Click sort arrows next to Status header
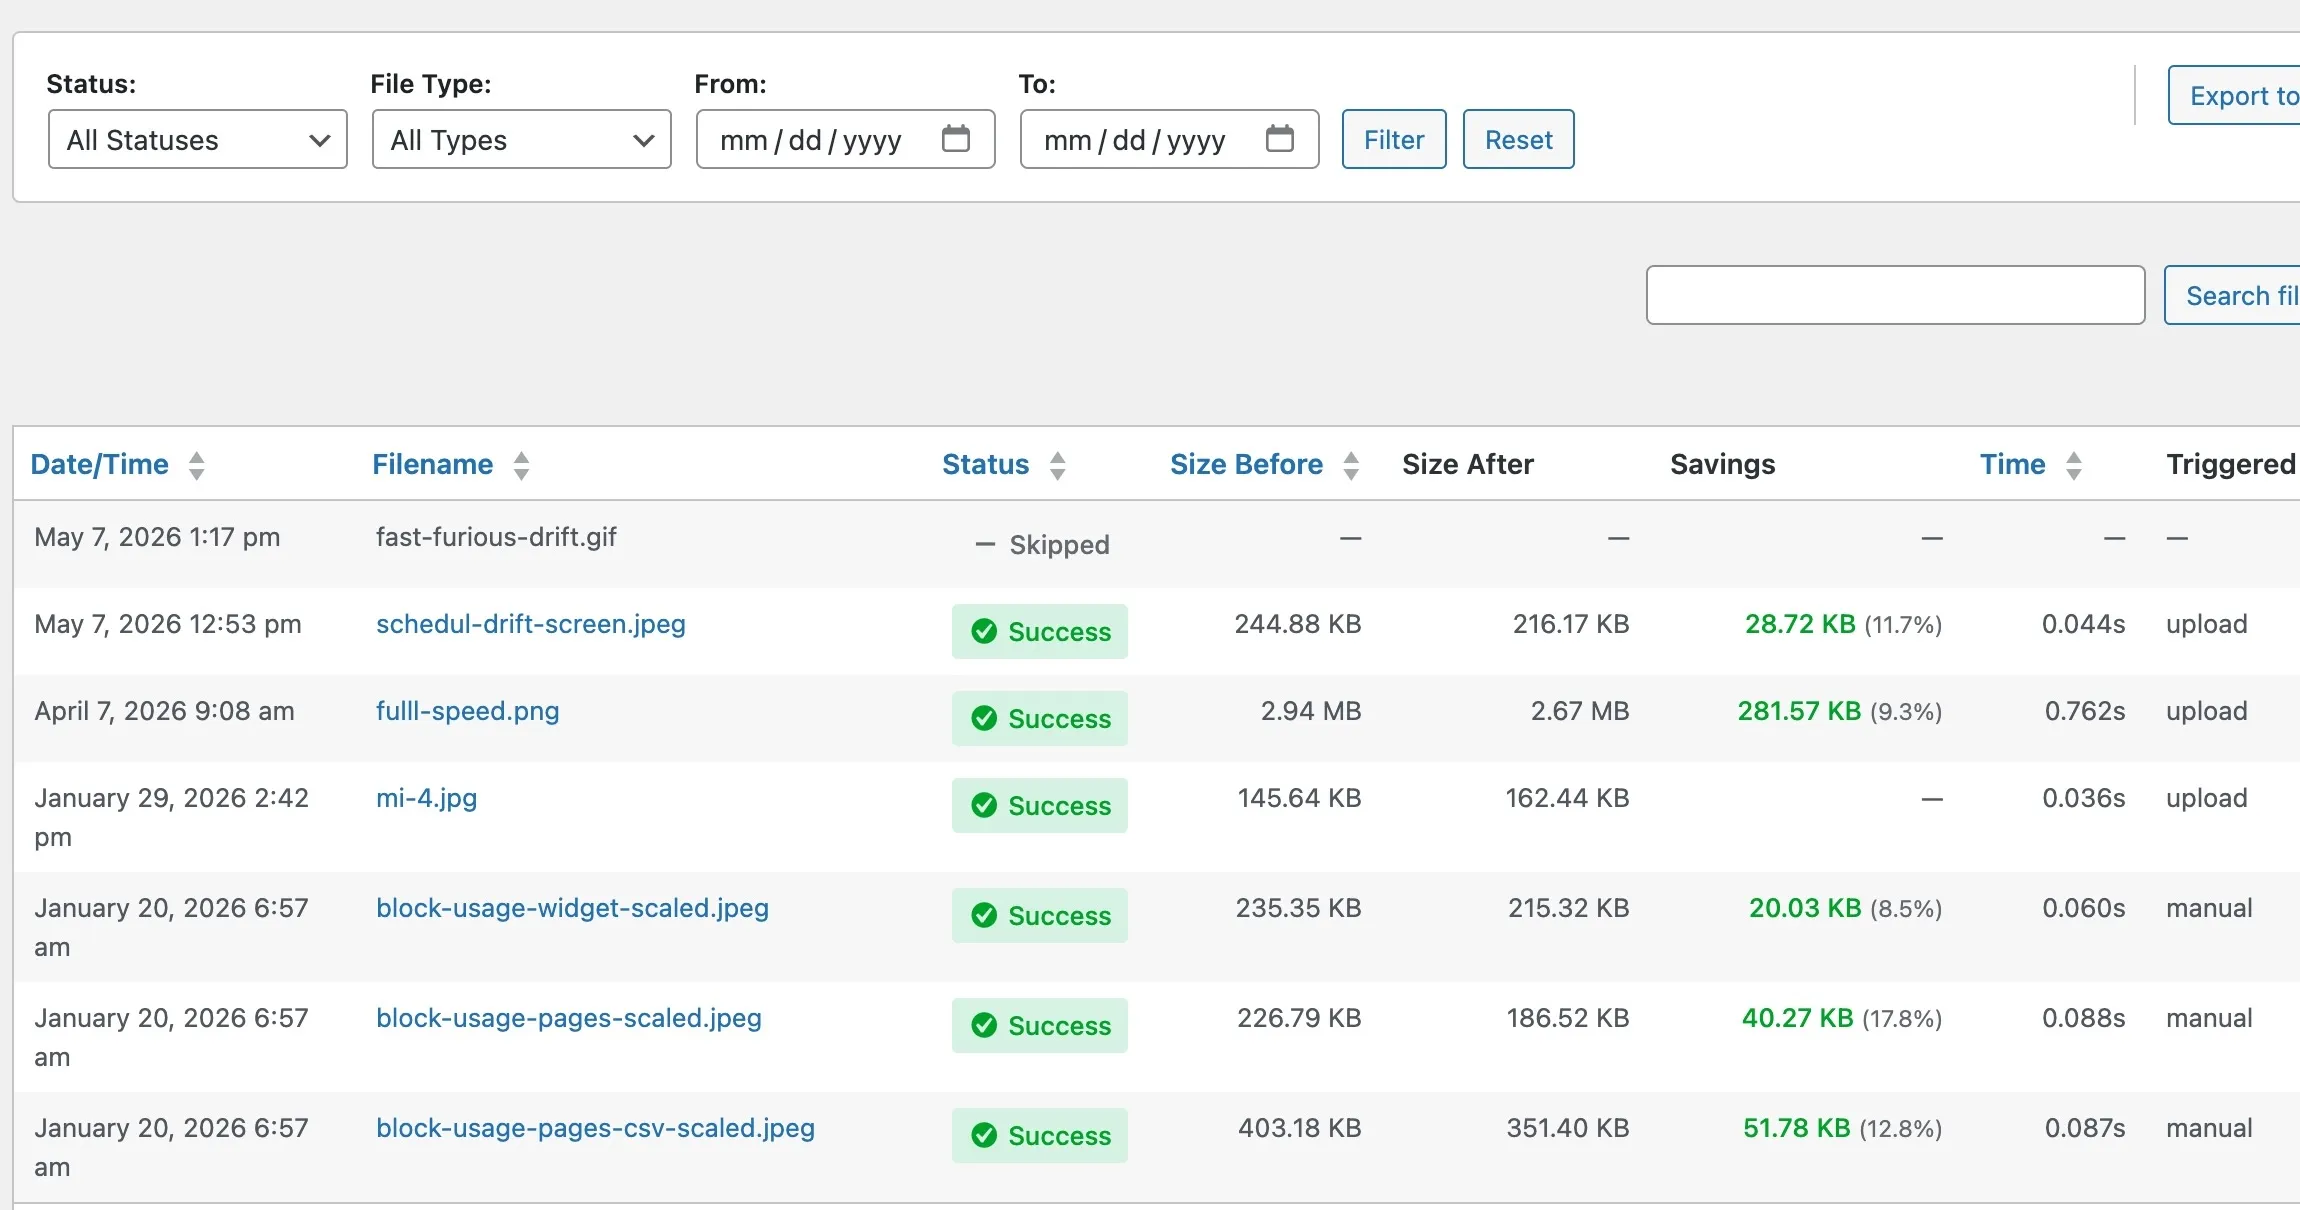 coord(1058,465)
